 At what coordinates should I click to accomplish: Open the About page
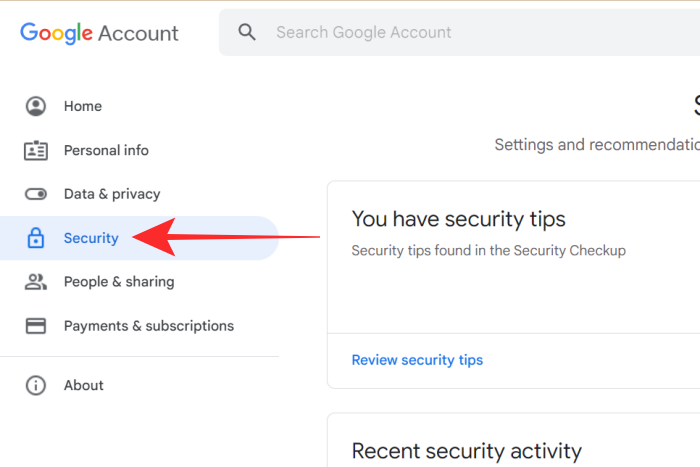pos(84,385)
